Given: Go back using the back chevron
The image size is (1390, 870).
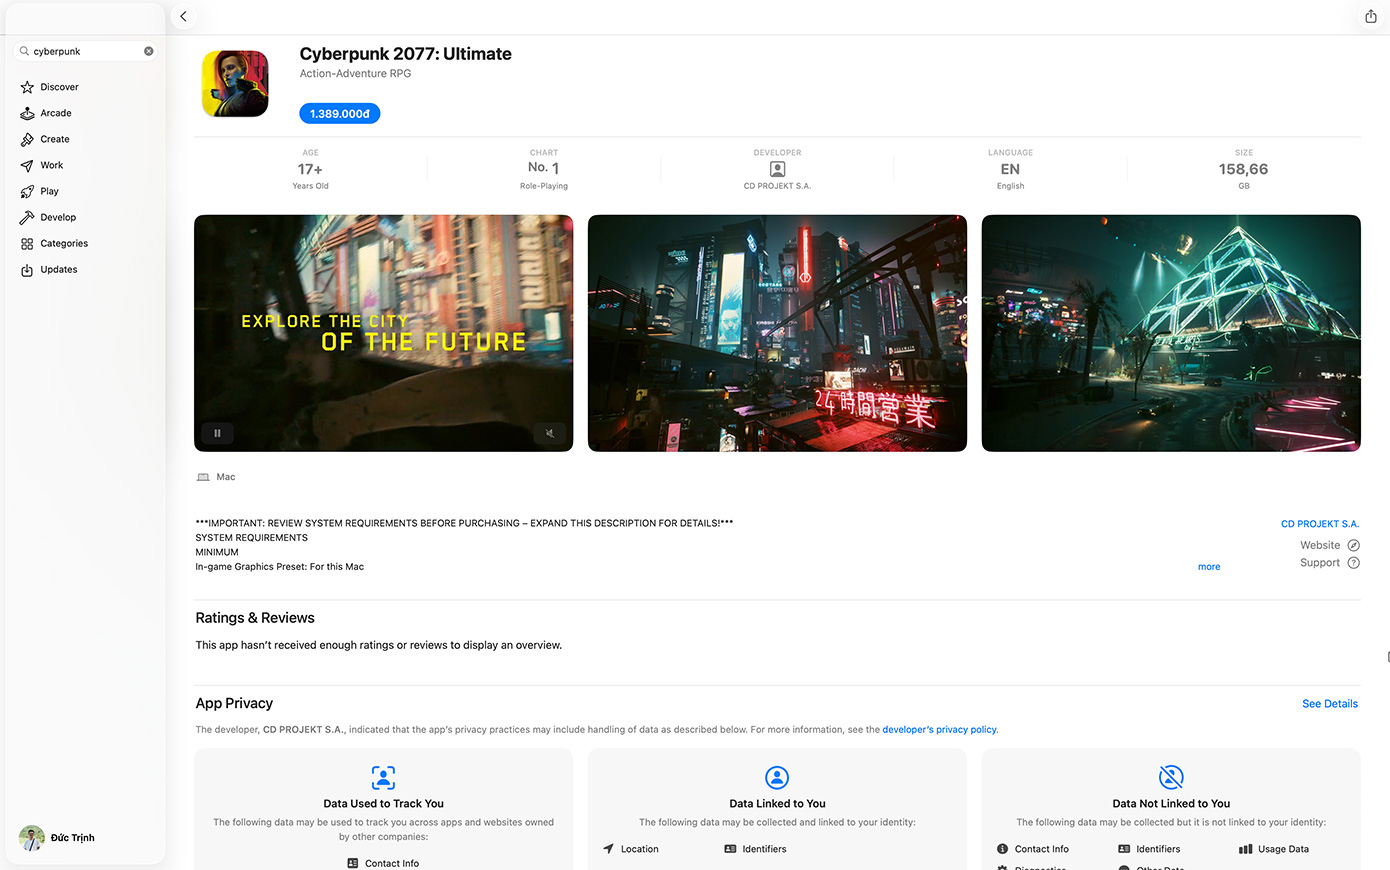Looking at the screenshot, I should click(183, 16).
